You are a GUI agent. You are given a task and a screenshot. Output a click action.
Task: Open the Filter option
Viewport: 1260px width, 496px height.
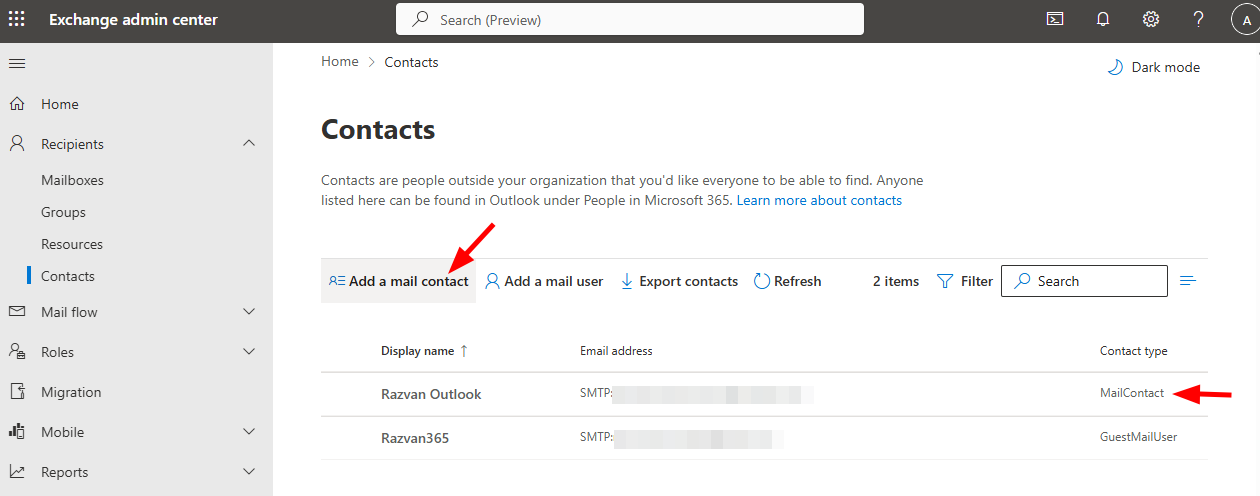(965, 281)
